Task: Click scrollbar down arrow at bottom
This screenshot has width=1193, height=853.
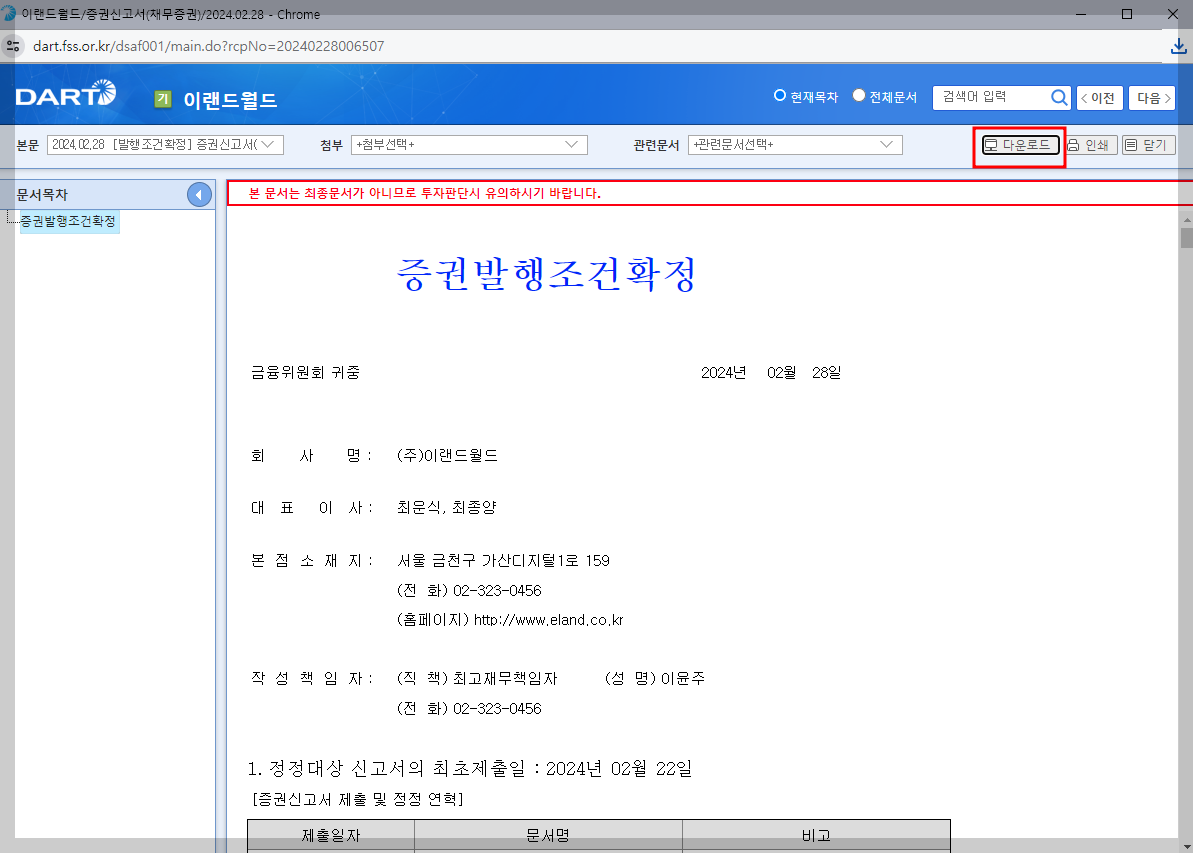Action: [x=1186, y=846]
